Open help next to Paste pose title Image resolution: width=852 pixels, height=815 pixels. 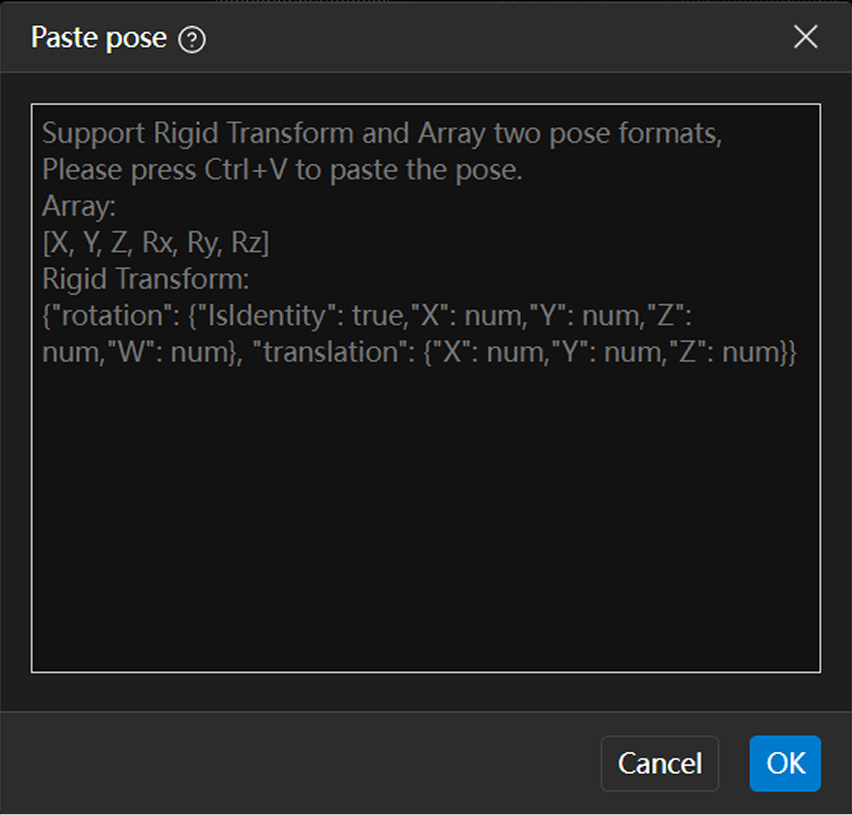pyautogui.click(x=192, y=39)
